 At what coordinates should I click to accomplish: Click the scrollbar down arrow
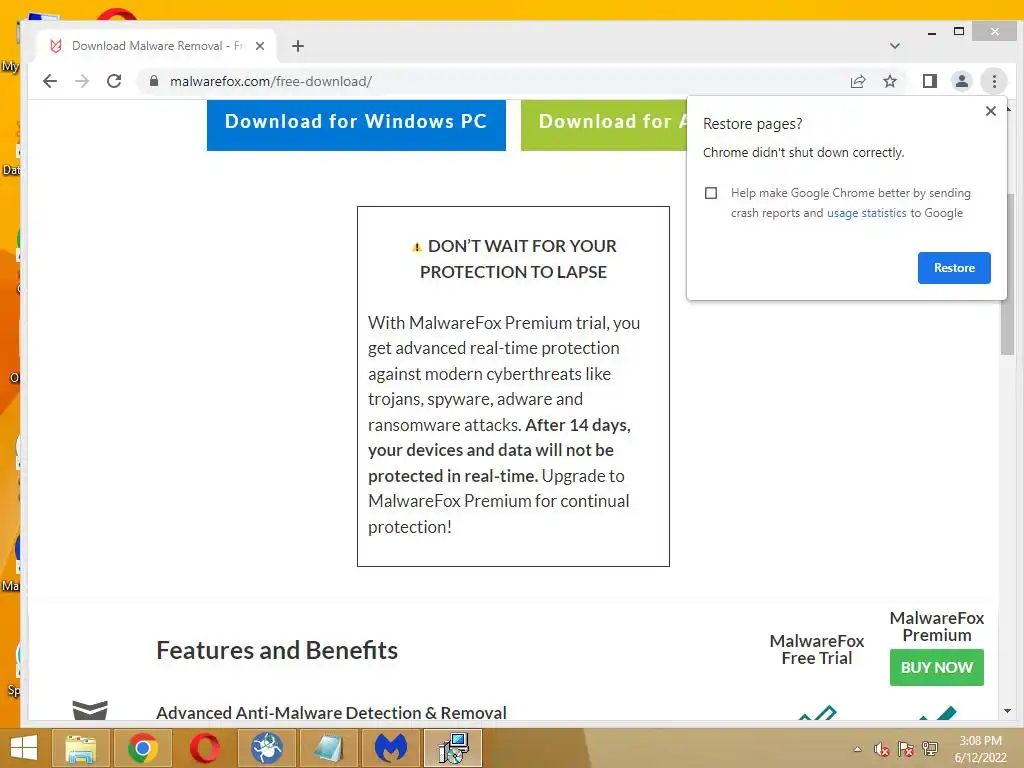pos(1007,711)
